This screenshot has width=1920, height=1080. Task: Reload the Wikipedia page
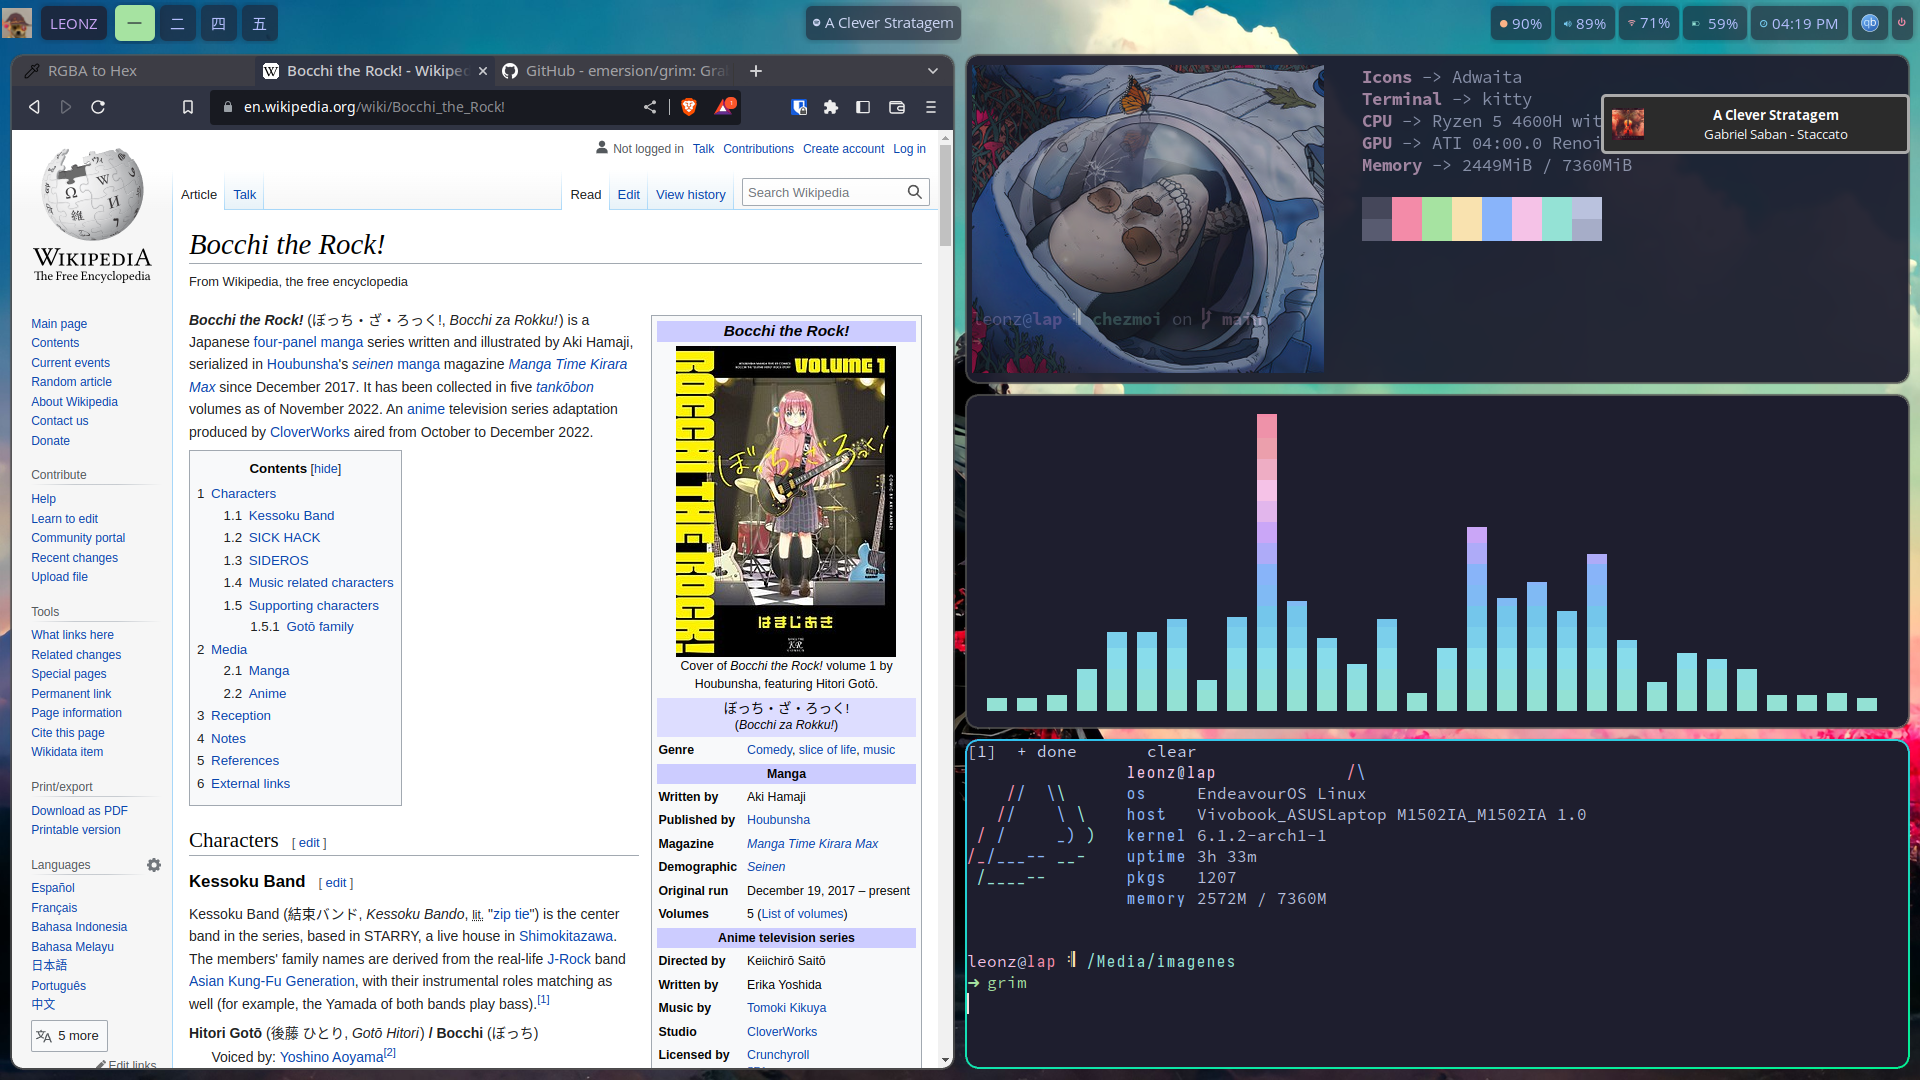click(x=98, y=107)
